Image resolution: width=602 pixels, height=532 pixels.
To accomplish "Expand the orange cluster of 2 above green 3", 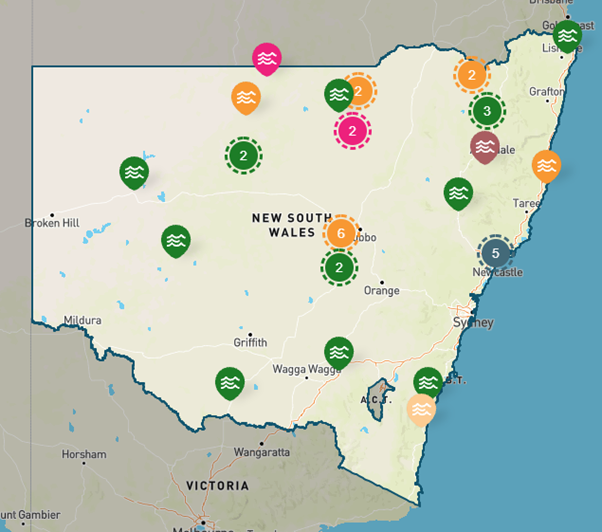I will point(472,74).
